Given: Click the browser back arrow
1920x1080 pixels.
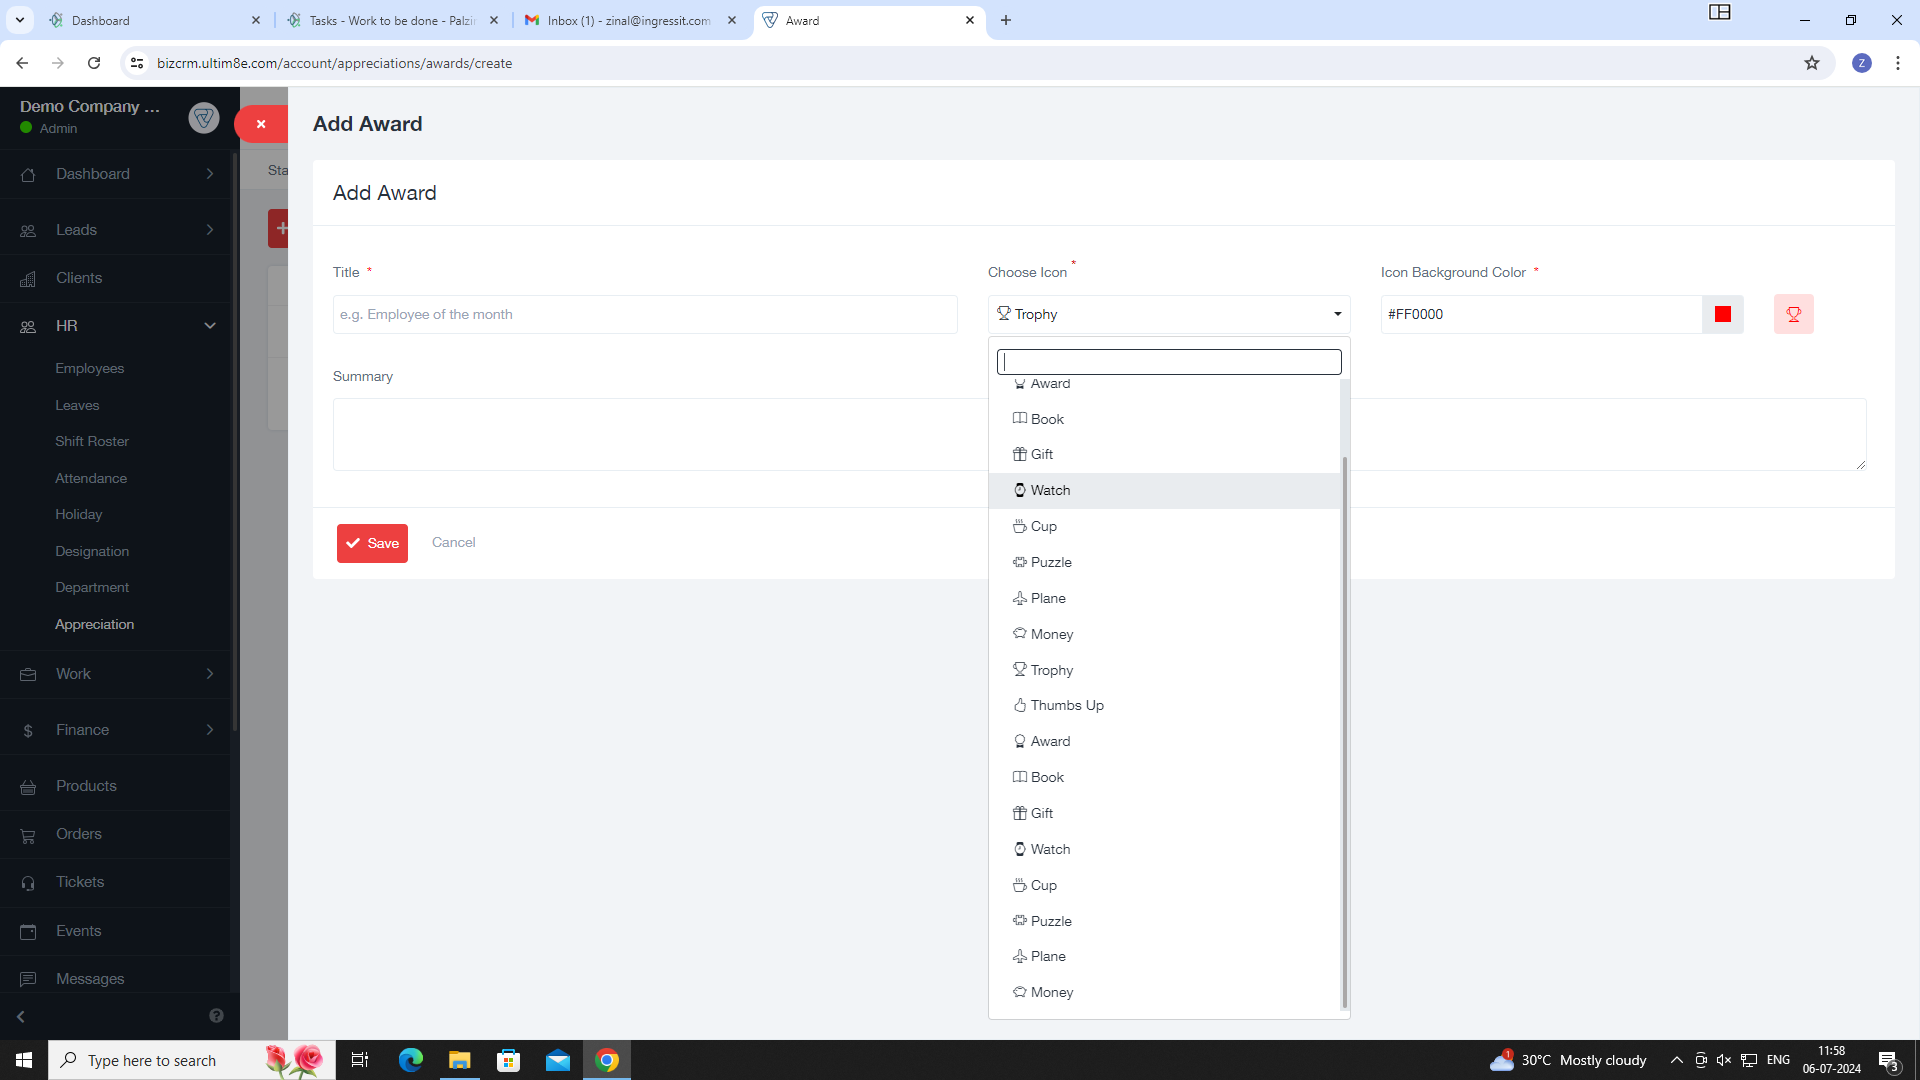Looking at the screenshot, I should click(22, 63).
